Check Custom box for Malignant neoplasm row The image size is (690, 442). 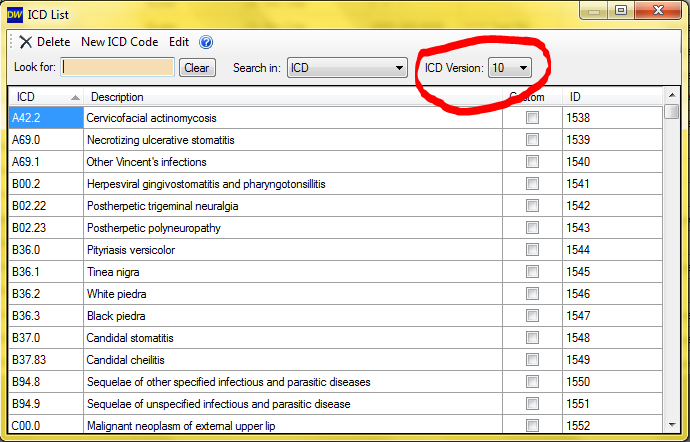click(532, 425)
